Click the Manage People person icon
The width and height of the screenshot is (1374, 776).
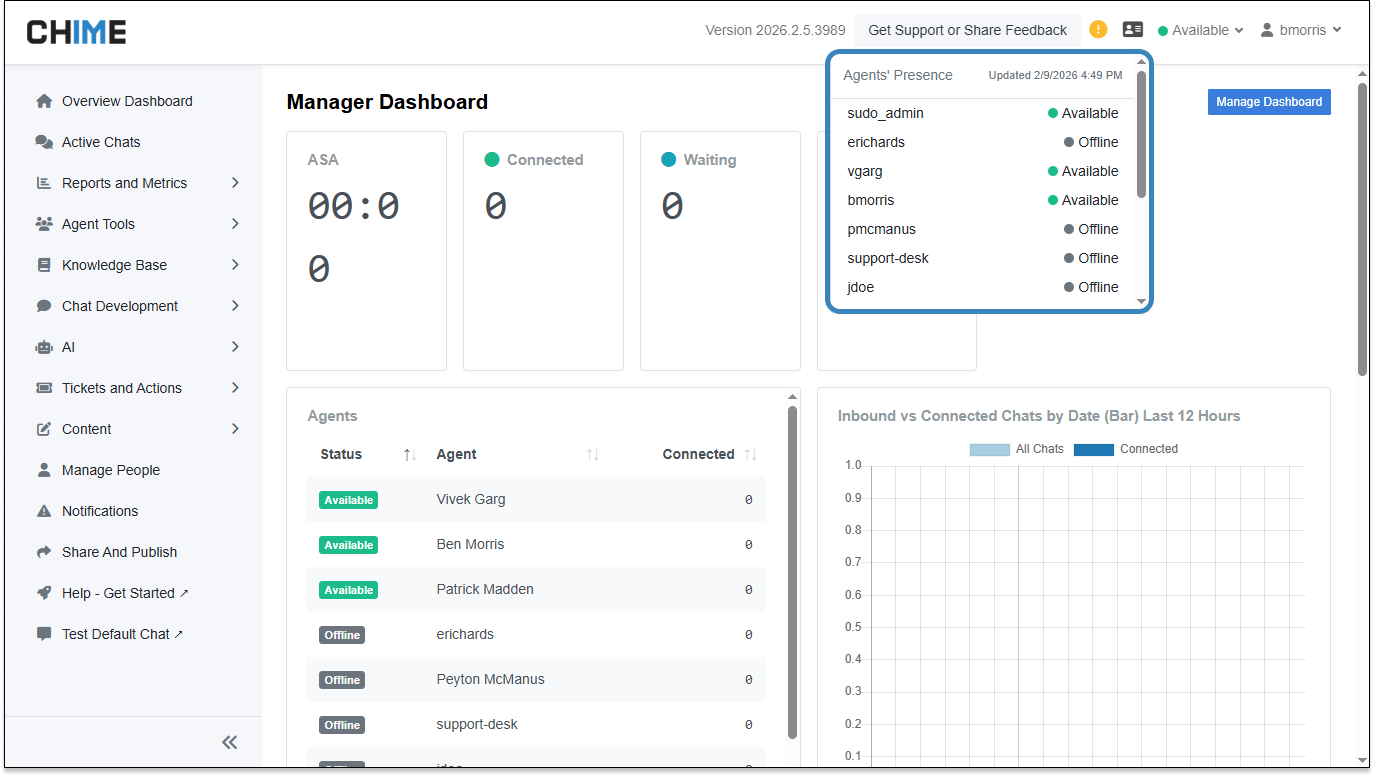(x=44, y=470)
